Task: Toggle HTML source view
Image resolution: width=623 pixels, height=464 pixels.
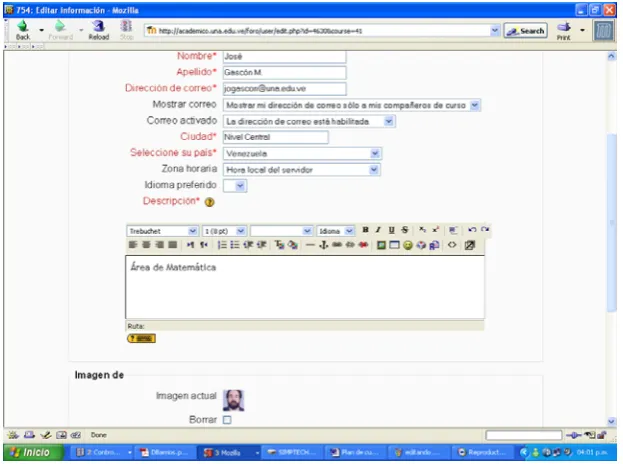Action: [452, 245]
